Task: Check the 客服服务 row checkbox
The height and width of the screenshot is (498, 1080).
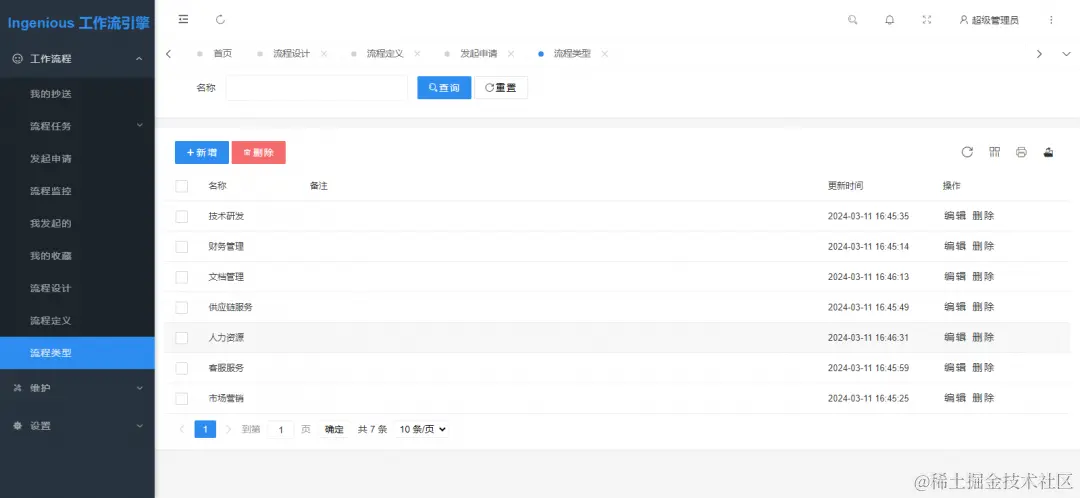Action: pyautogui.click(x=182, y=368)
